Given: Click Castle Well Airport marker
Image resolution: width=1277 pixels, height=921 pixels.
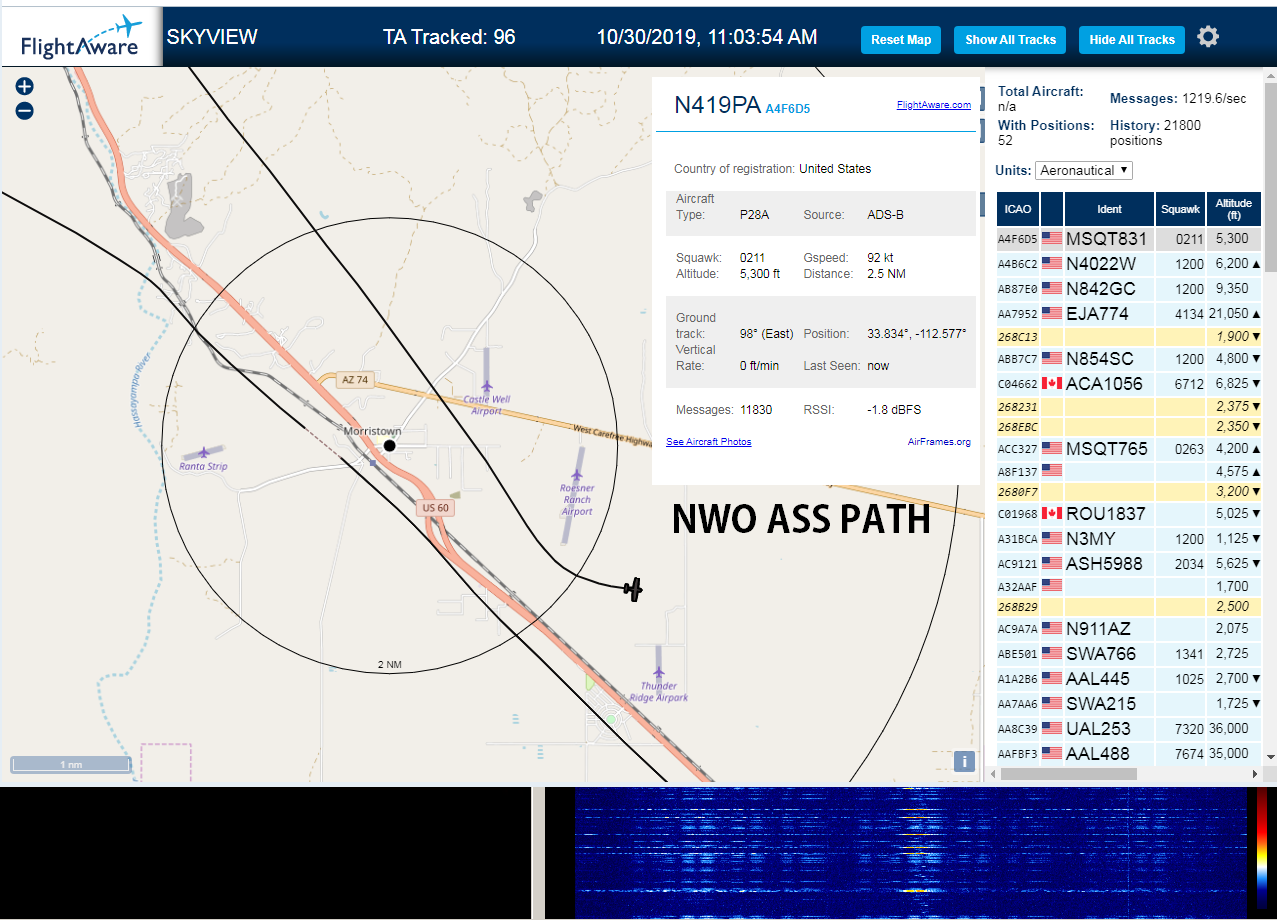Looking at the screenshot, I should (x=487, y=386).
